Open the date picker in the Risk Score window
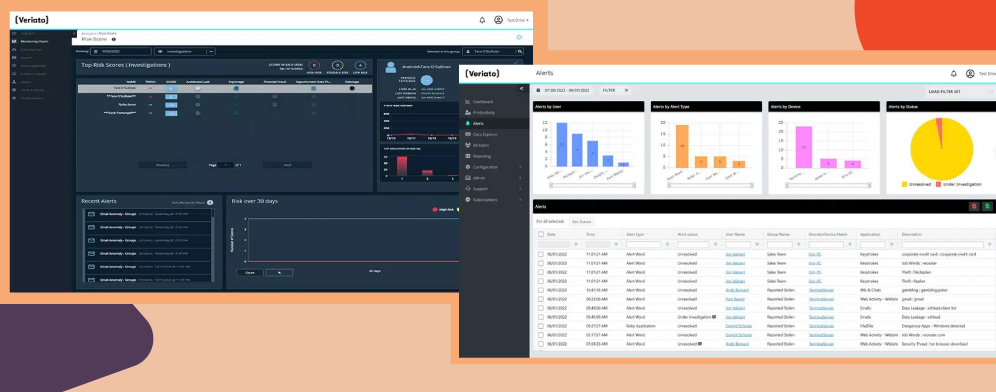The width and height of the screenshot is (996, 392). (x=121, y=51)
